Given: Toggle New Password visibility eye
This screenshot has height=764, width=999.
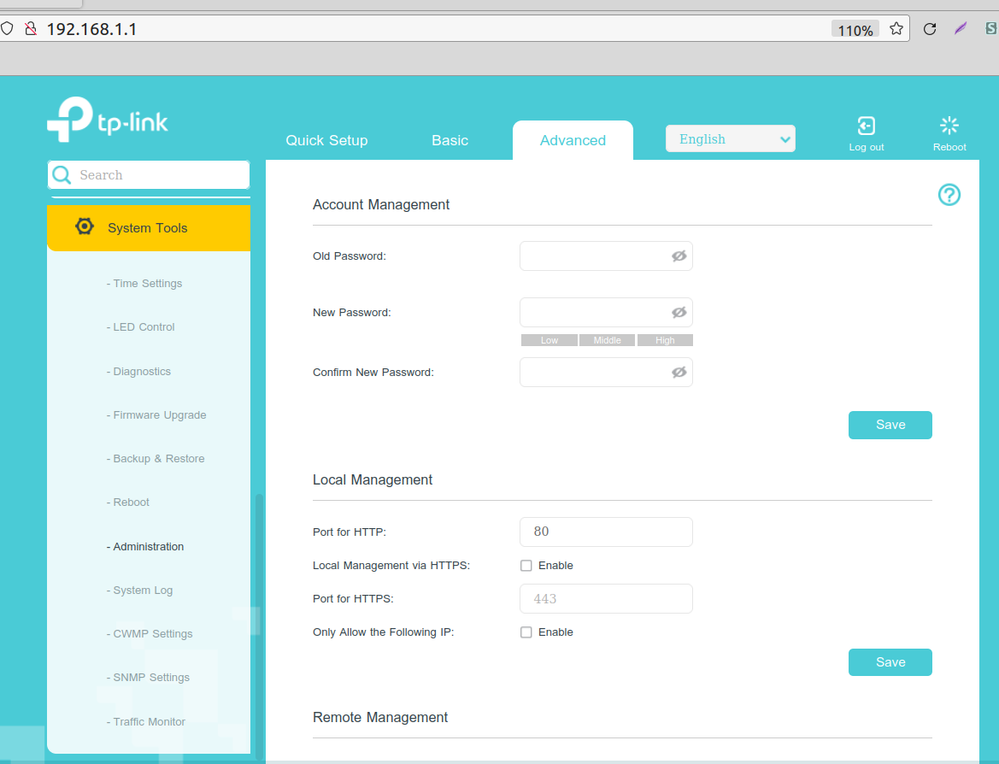Looking at the screenshot, I should (x=679, y=312).
